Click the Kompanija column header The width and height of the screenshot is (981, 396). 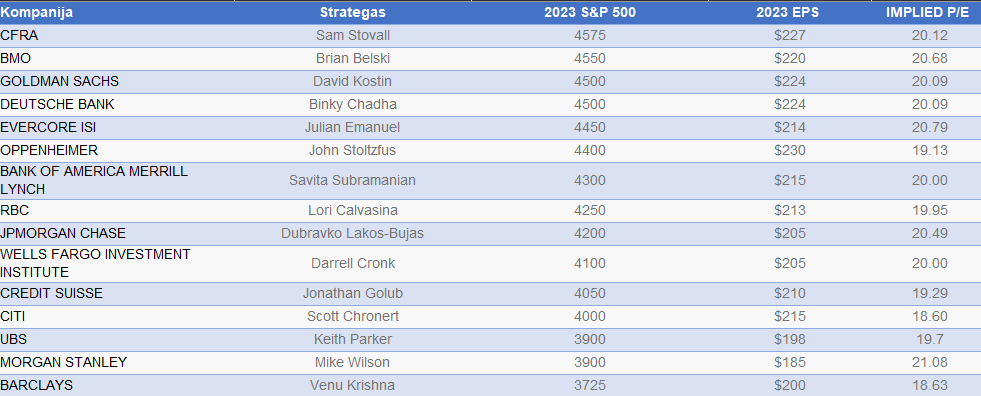(37, 13)
